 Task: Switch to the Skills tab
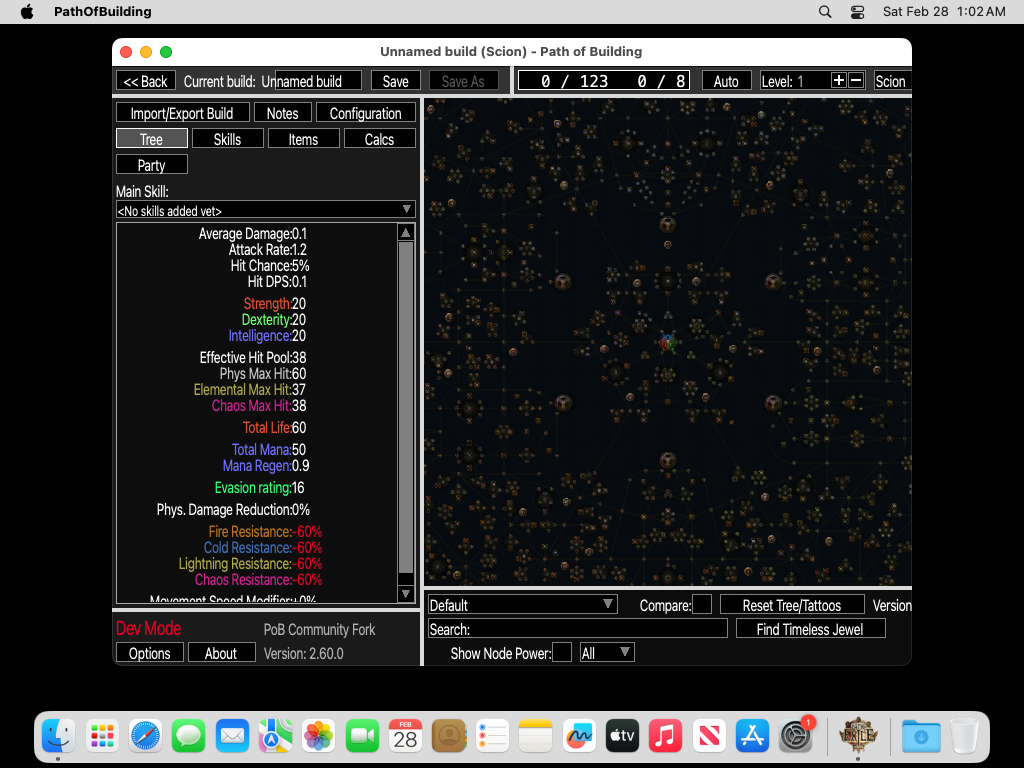[227, 139]
